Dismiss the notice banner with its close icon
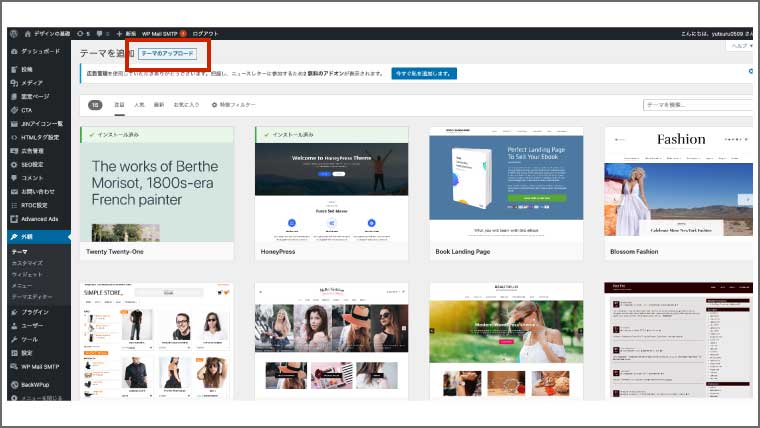 (x=750, y=71)
